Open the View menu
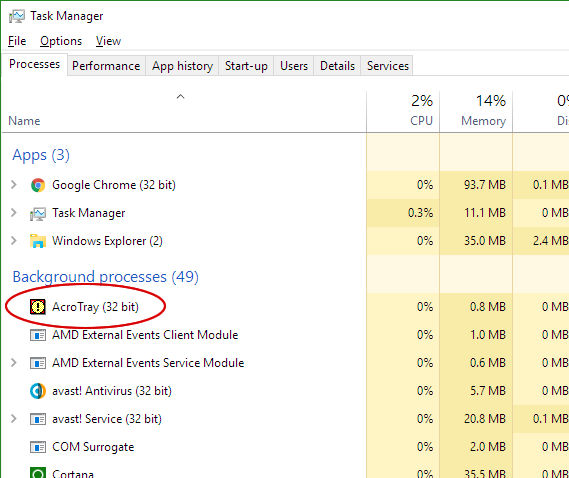 (108, 41)
